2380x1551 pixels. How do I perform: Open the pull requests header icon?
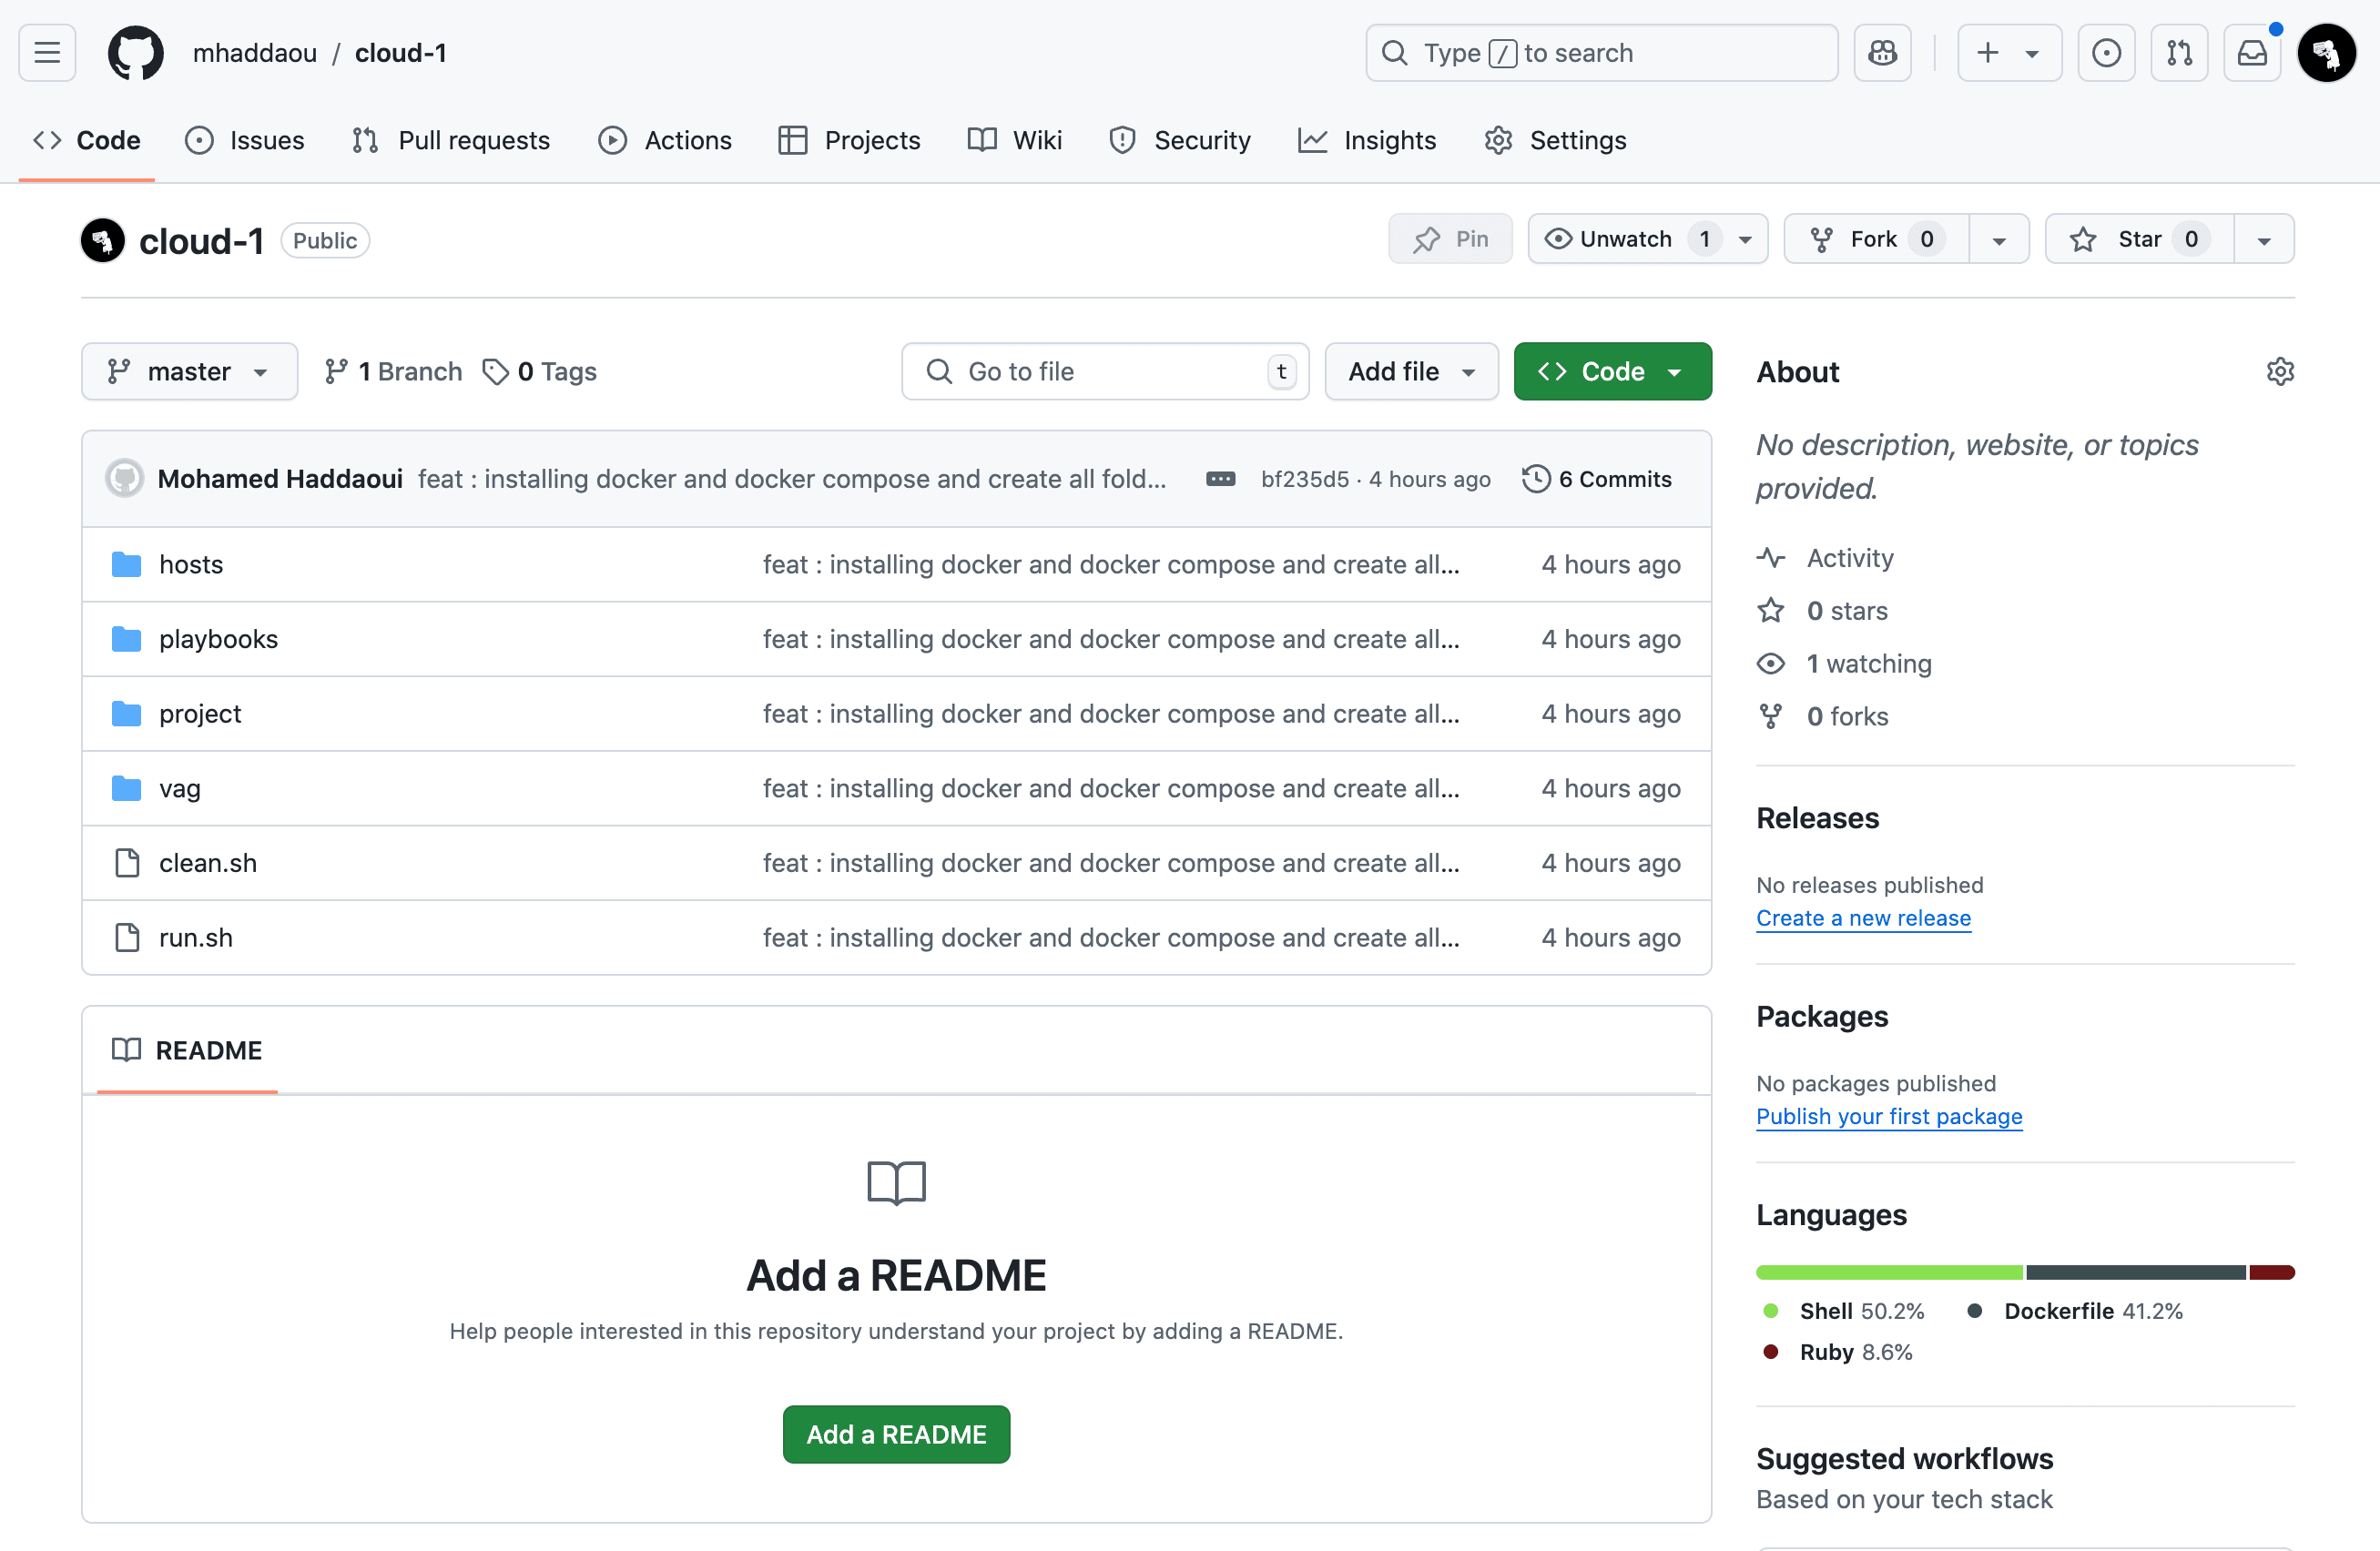[x=2179, y=53]
